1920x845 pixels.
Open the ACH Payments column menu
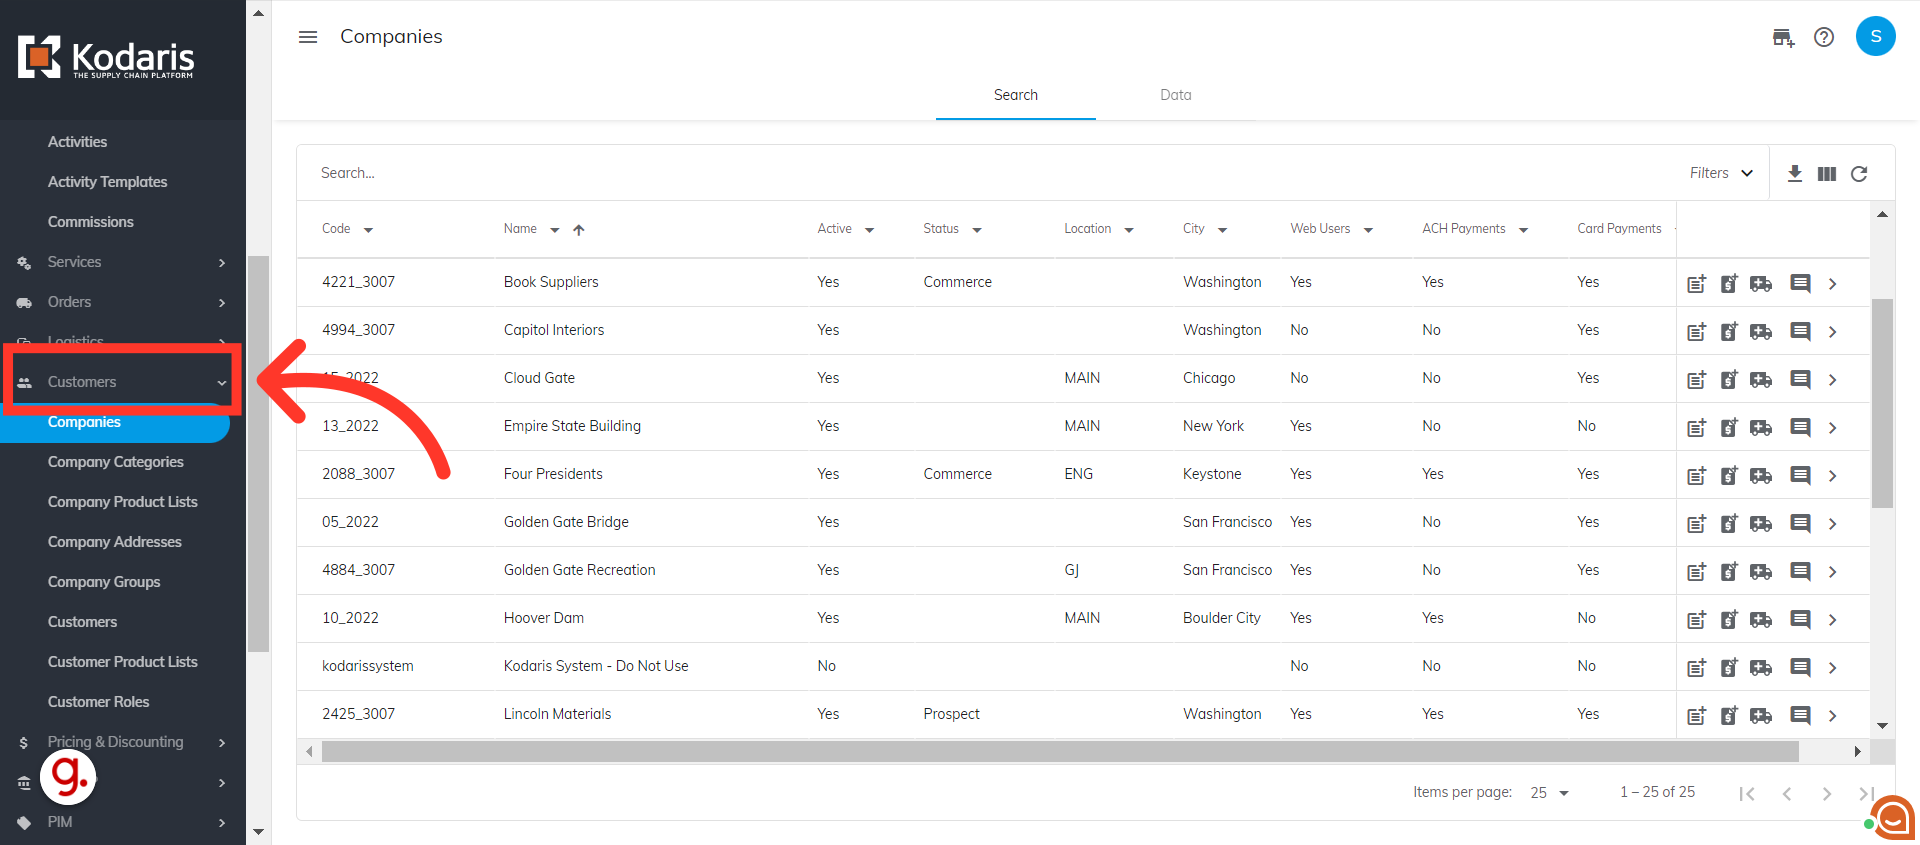[x=1524, y=230]
